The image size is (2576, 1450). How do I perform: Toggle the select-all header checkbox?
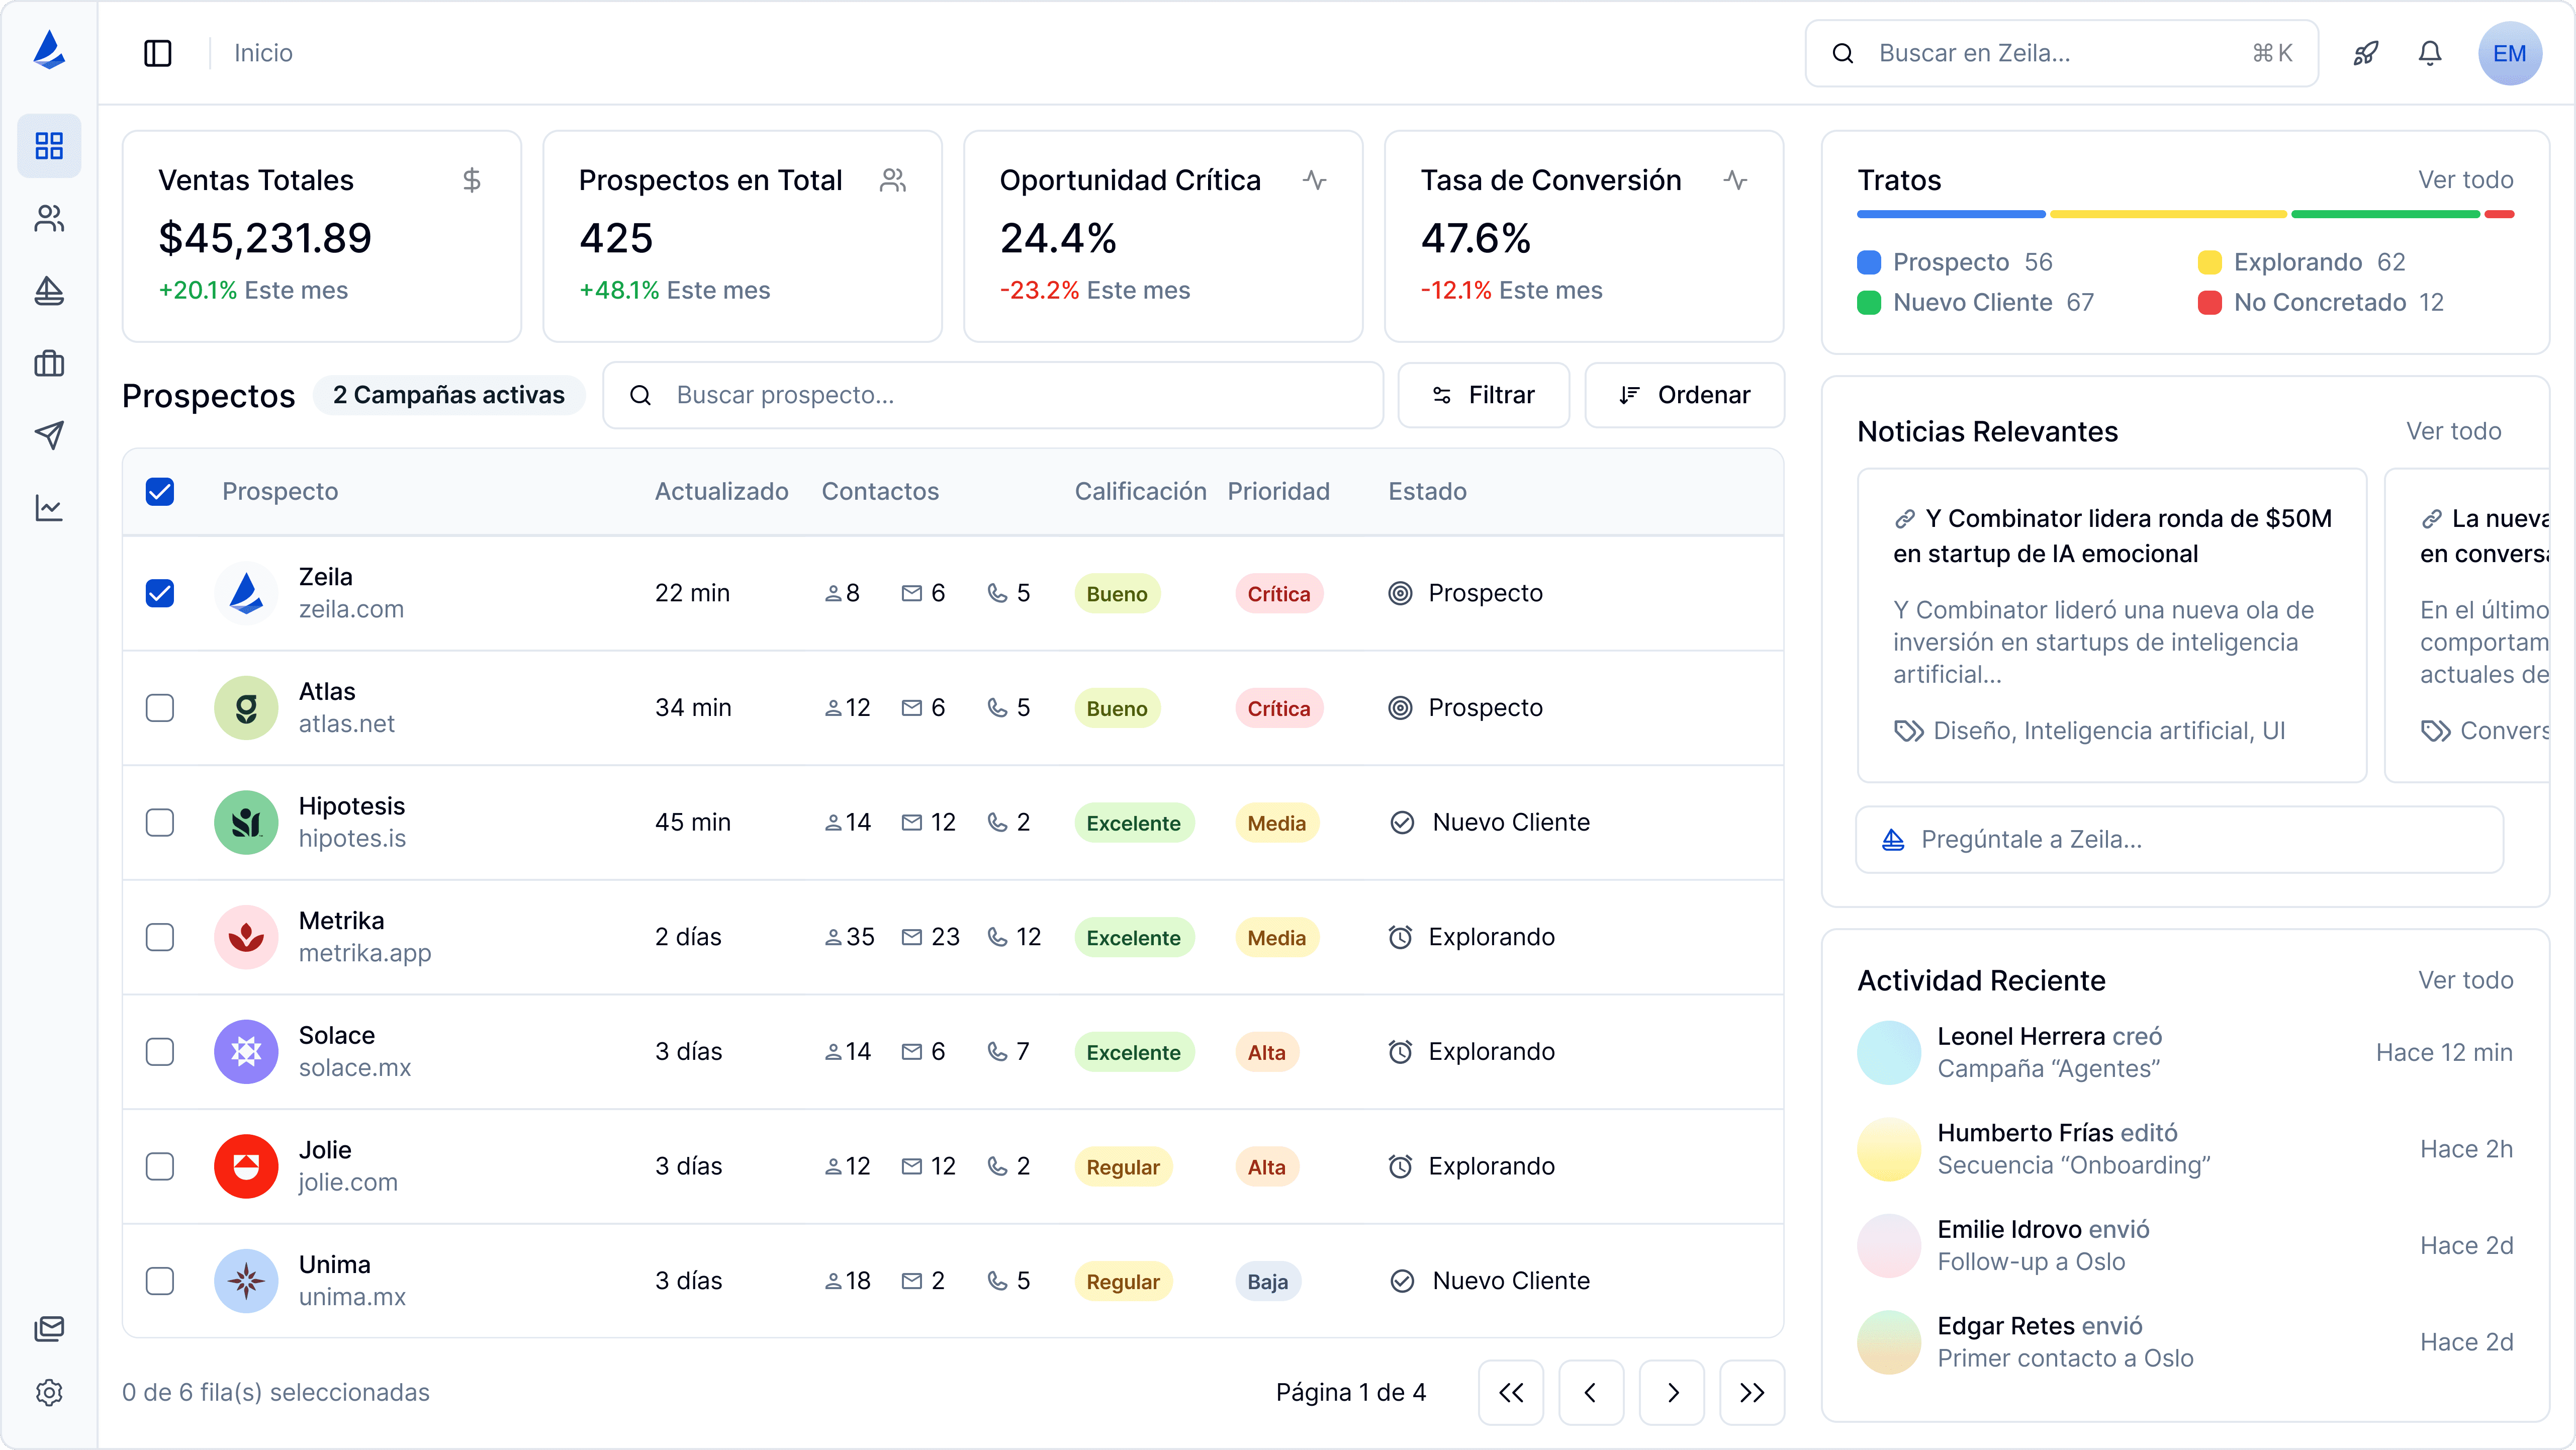click(160, 491)
